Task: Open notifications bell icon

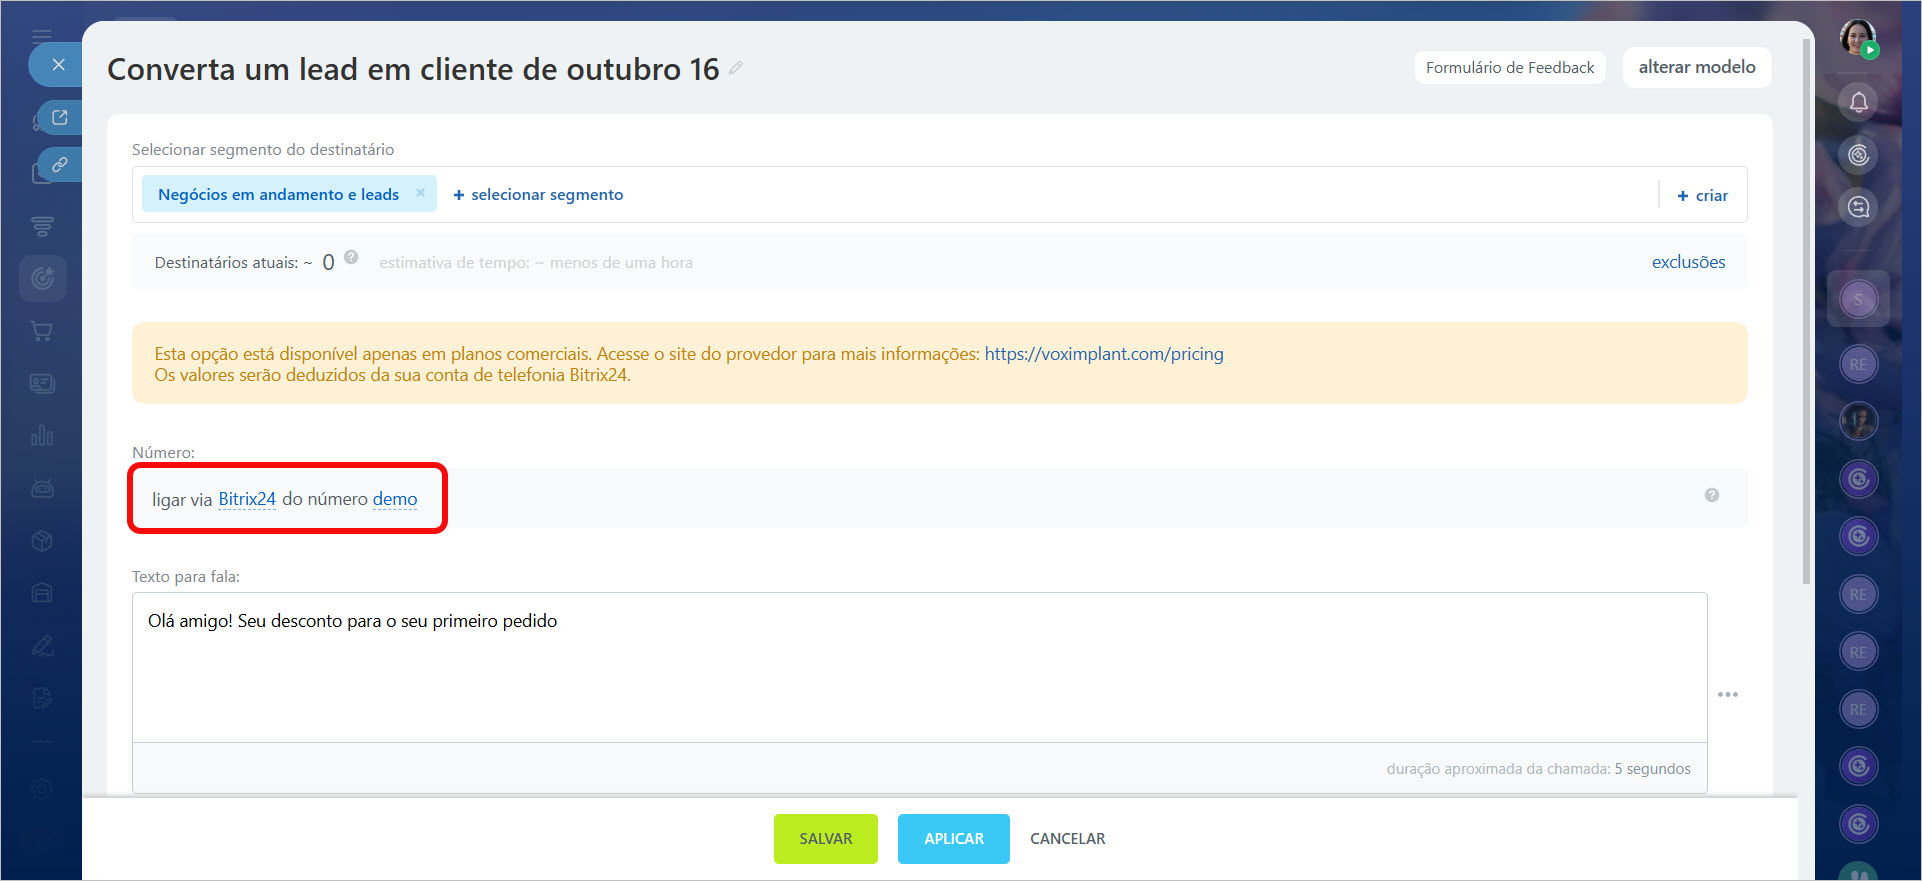Action: 1858,102
